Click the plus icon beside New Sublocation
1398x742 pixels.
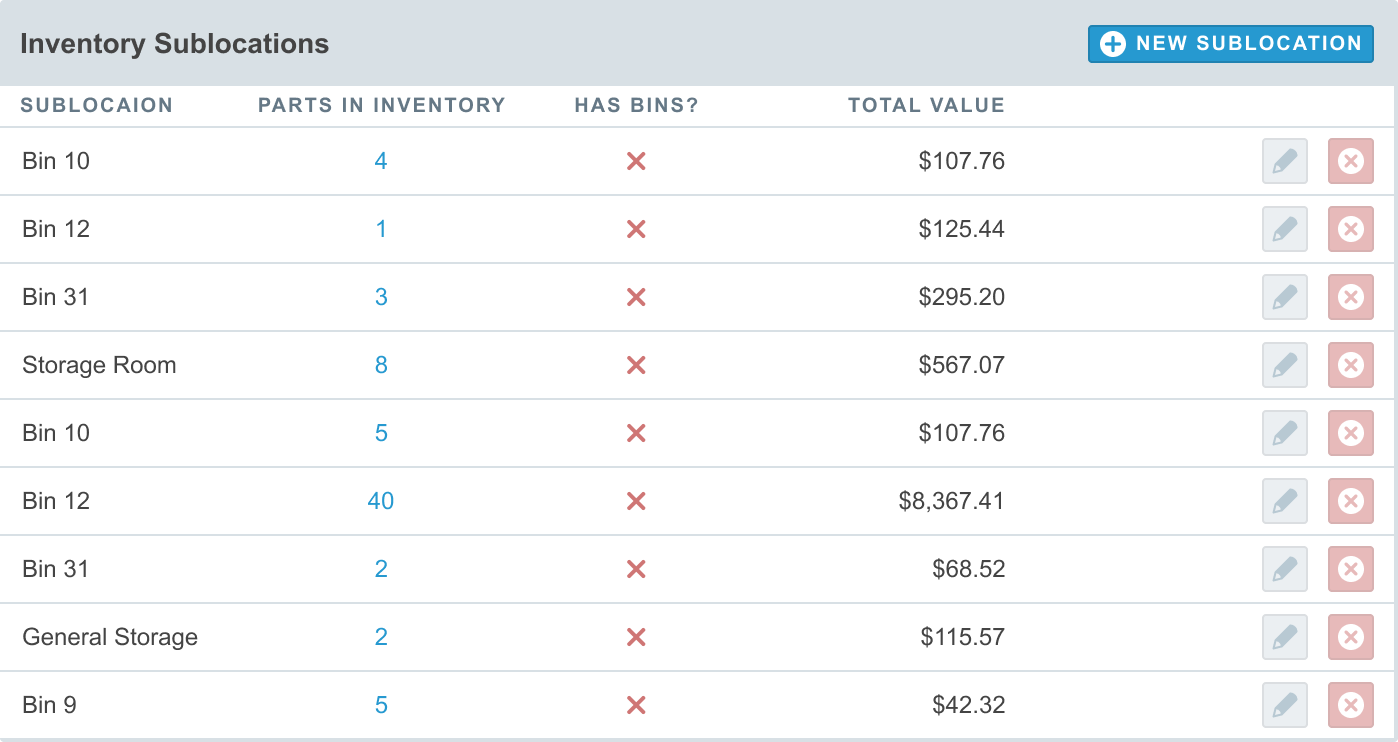[x=1113, y=44]
